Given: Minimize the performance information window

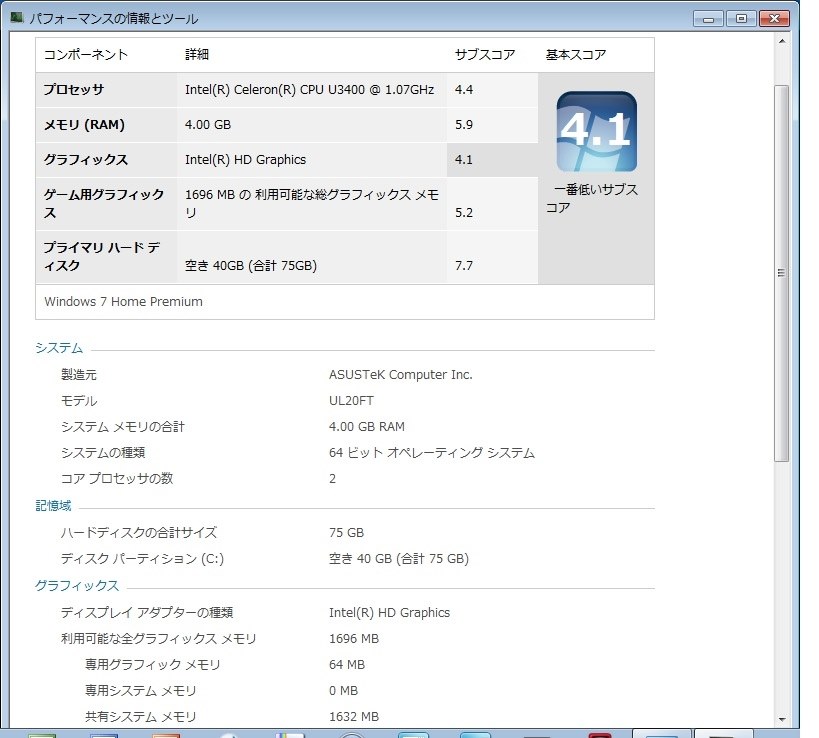Looking at the screenshot, I should [x=708, y=19].
